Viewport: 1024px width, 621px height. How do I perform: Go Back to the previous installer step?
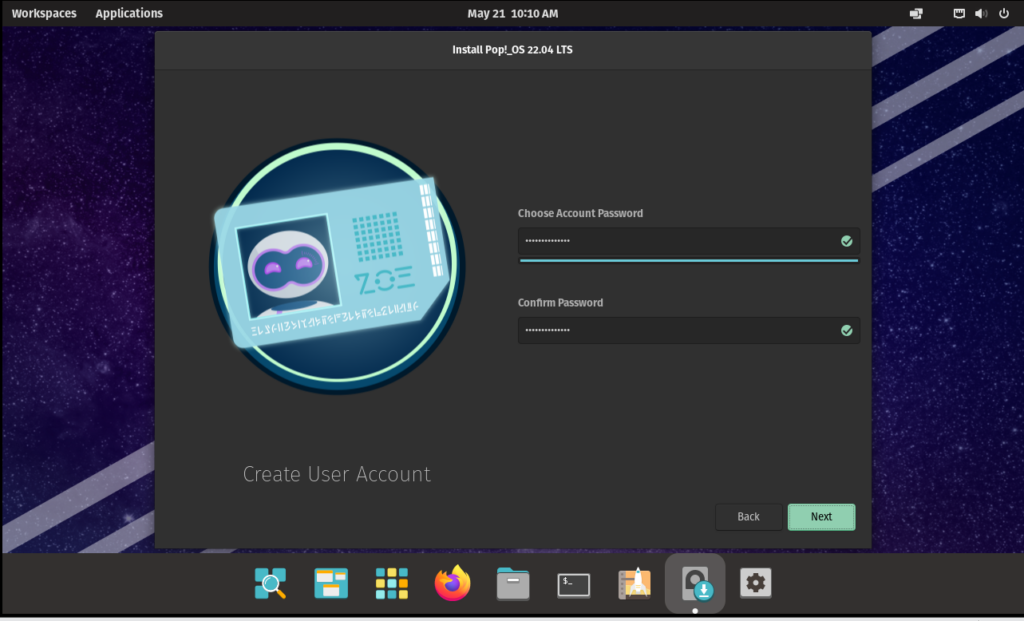pyautogui.click(x=748, y=517)
